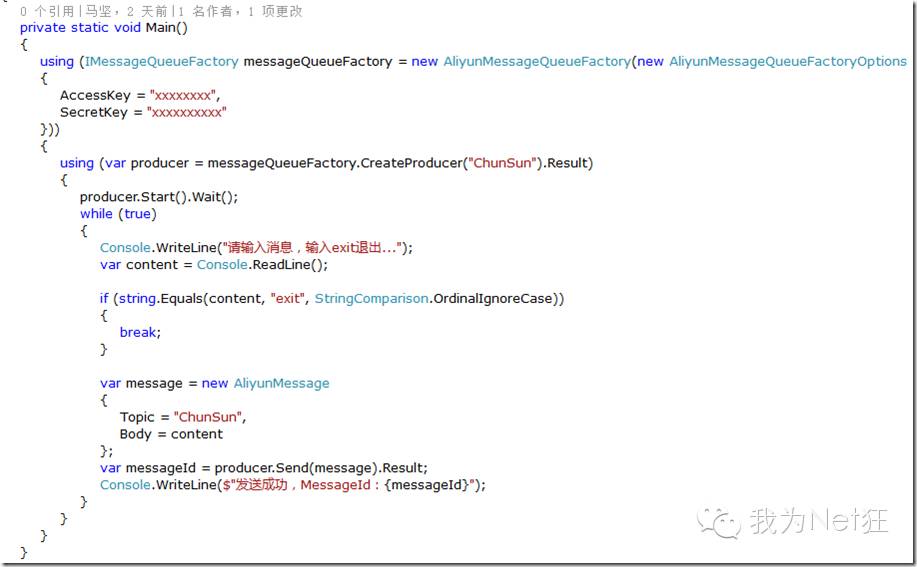Click the "1 名作者，1 项更改" CodeLens link

pos(240,11)
